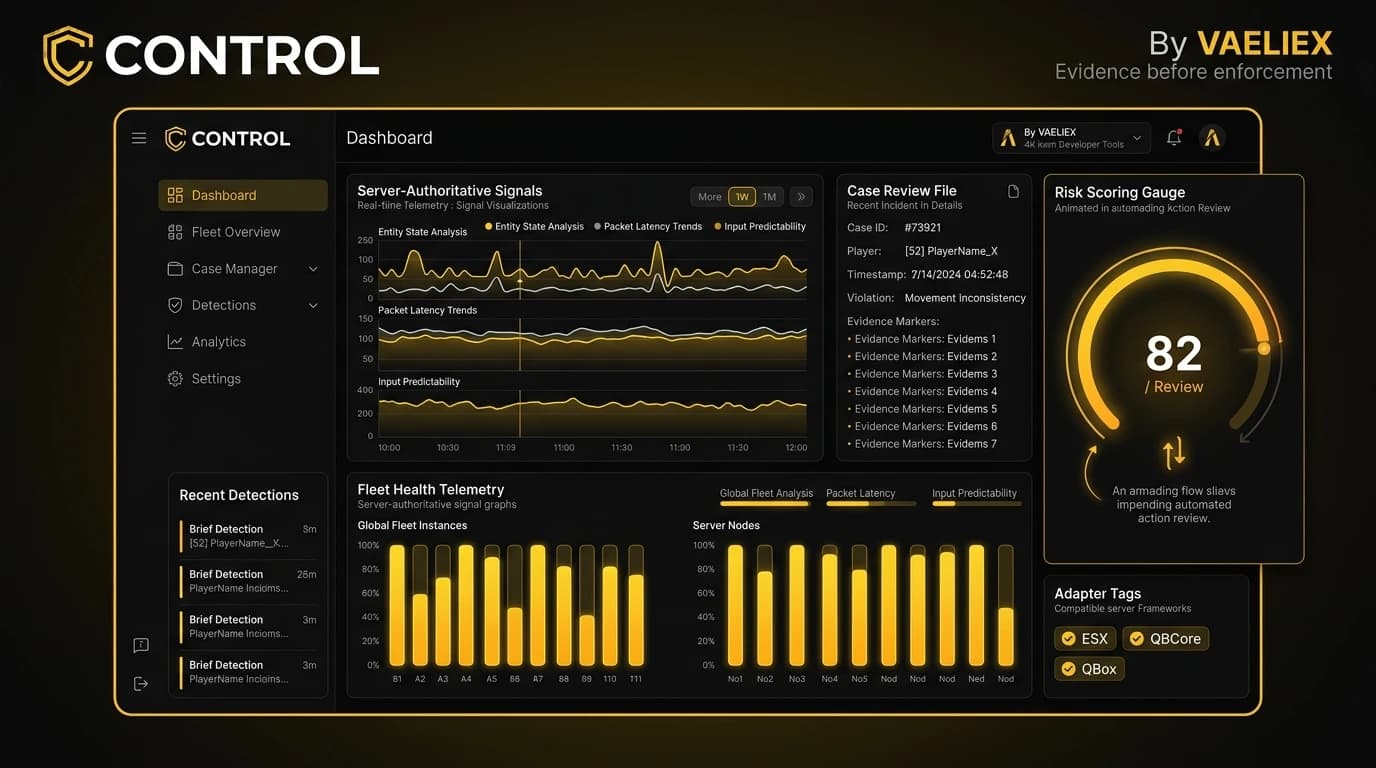Image resolution: width=1376 pixels, height=768 pixels.
Task: Open the Brief Detection from 26m ago
Action: coord(247,581)
